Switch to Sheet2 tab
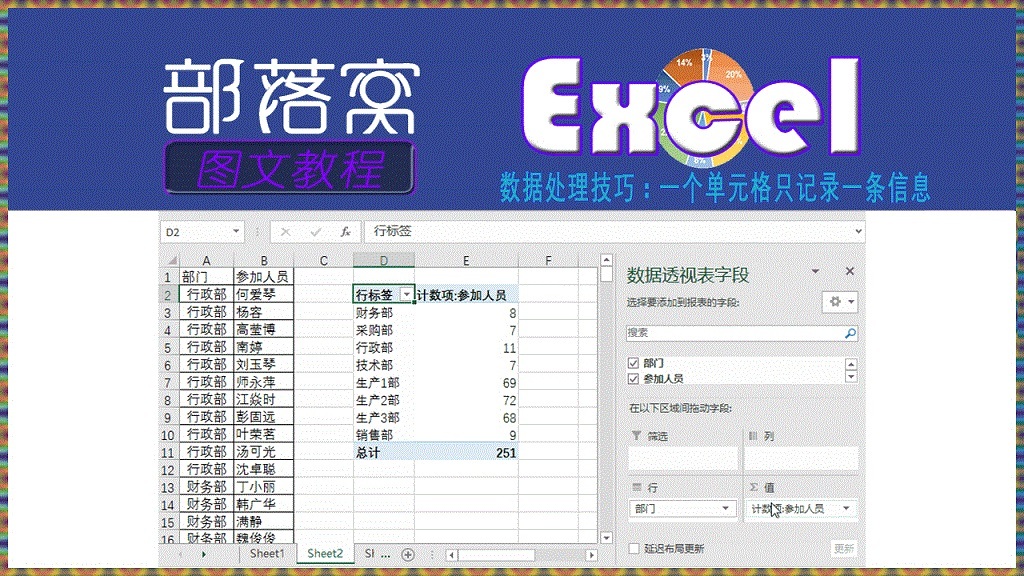The image size is (1024, 576). point(325,554)
